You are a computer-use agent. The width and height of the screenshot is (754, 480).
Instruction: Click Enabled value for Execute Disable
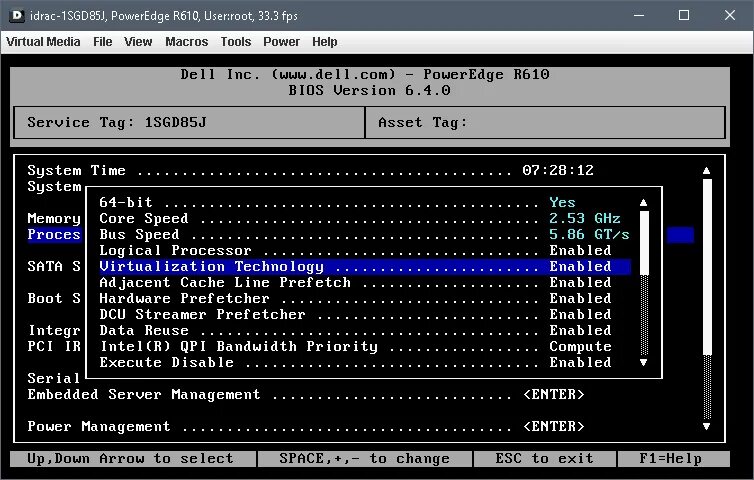pos(580,362)
